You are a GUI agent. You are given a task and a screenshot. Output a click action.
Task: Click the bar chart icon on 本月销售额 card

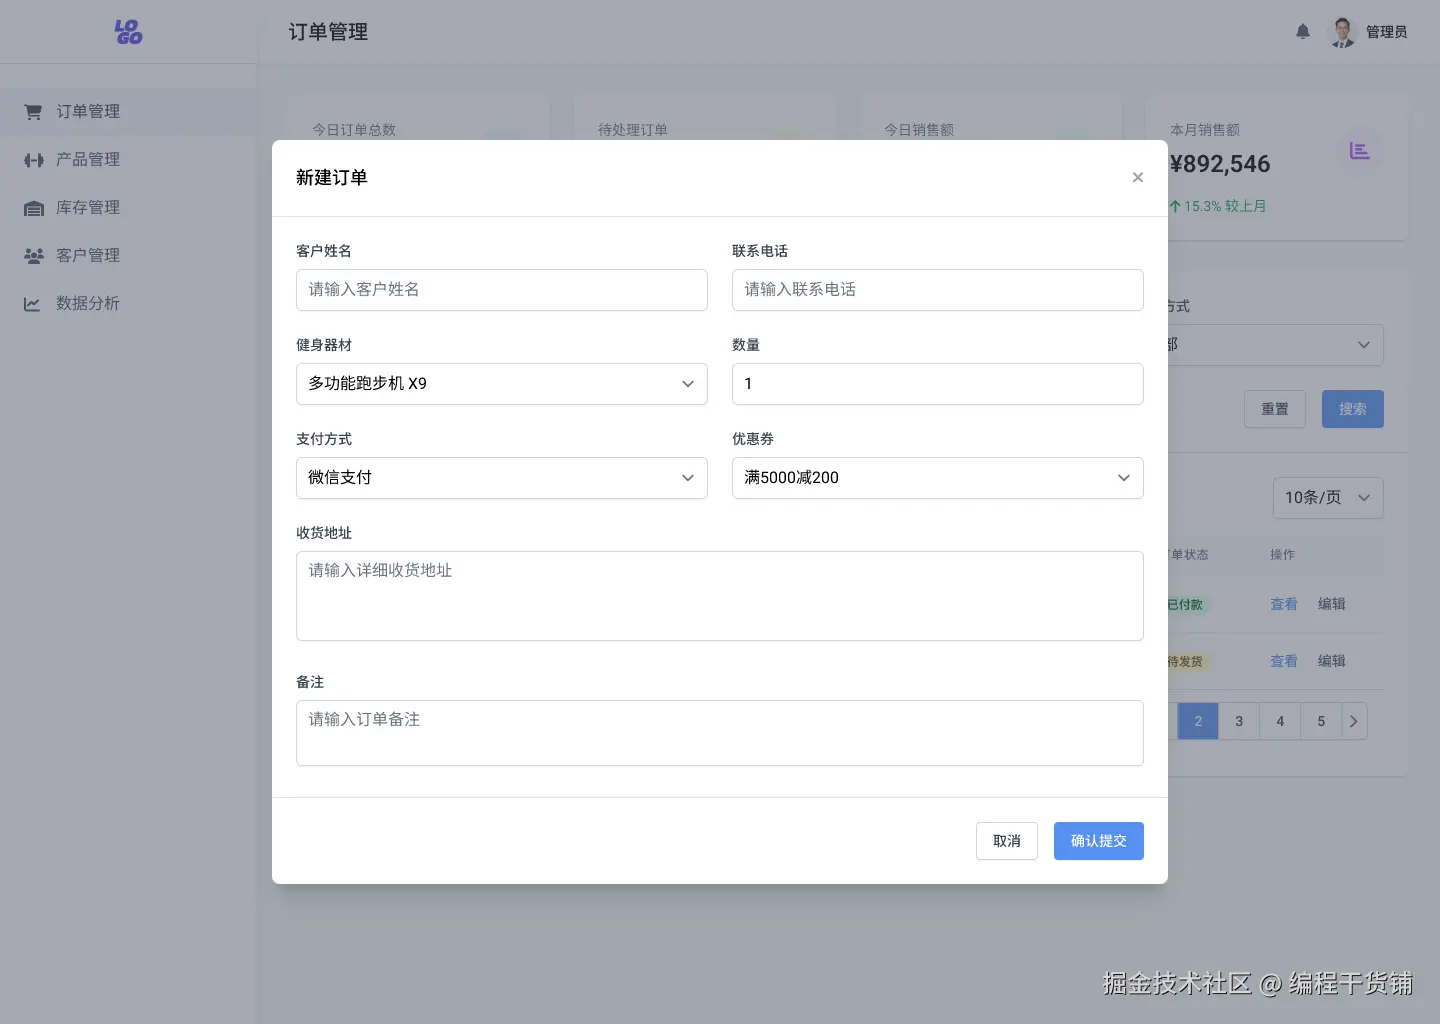point(1360,151)
